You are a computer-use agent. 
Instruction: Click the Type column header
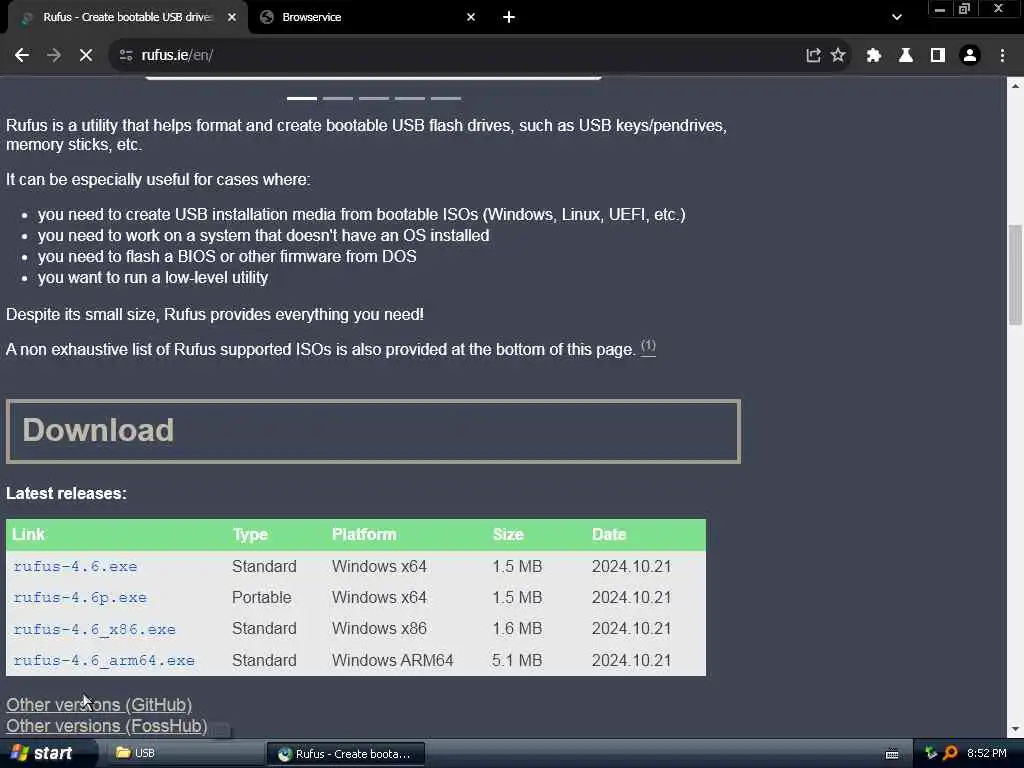coord(250,534)
